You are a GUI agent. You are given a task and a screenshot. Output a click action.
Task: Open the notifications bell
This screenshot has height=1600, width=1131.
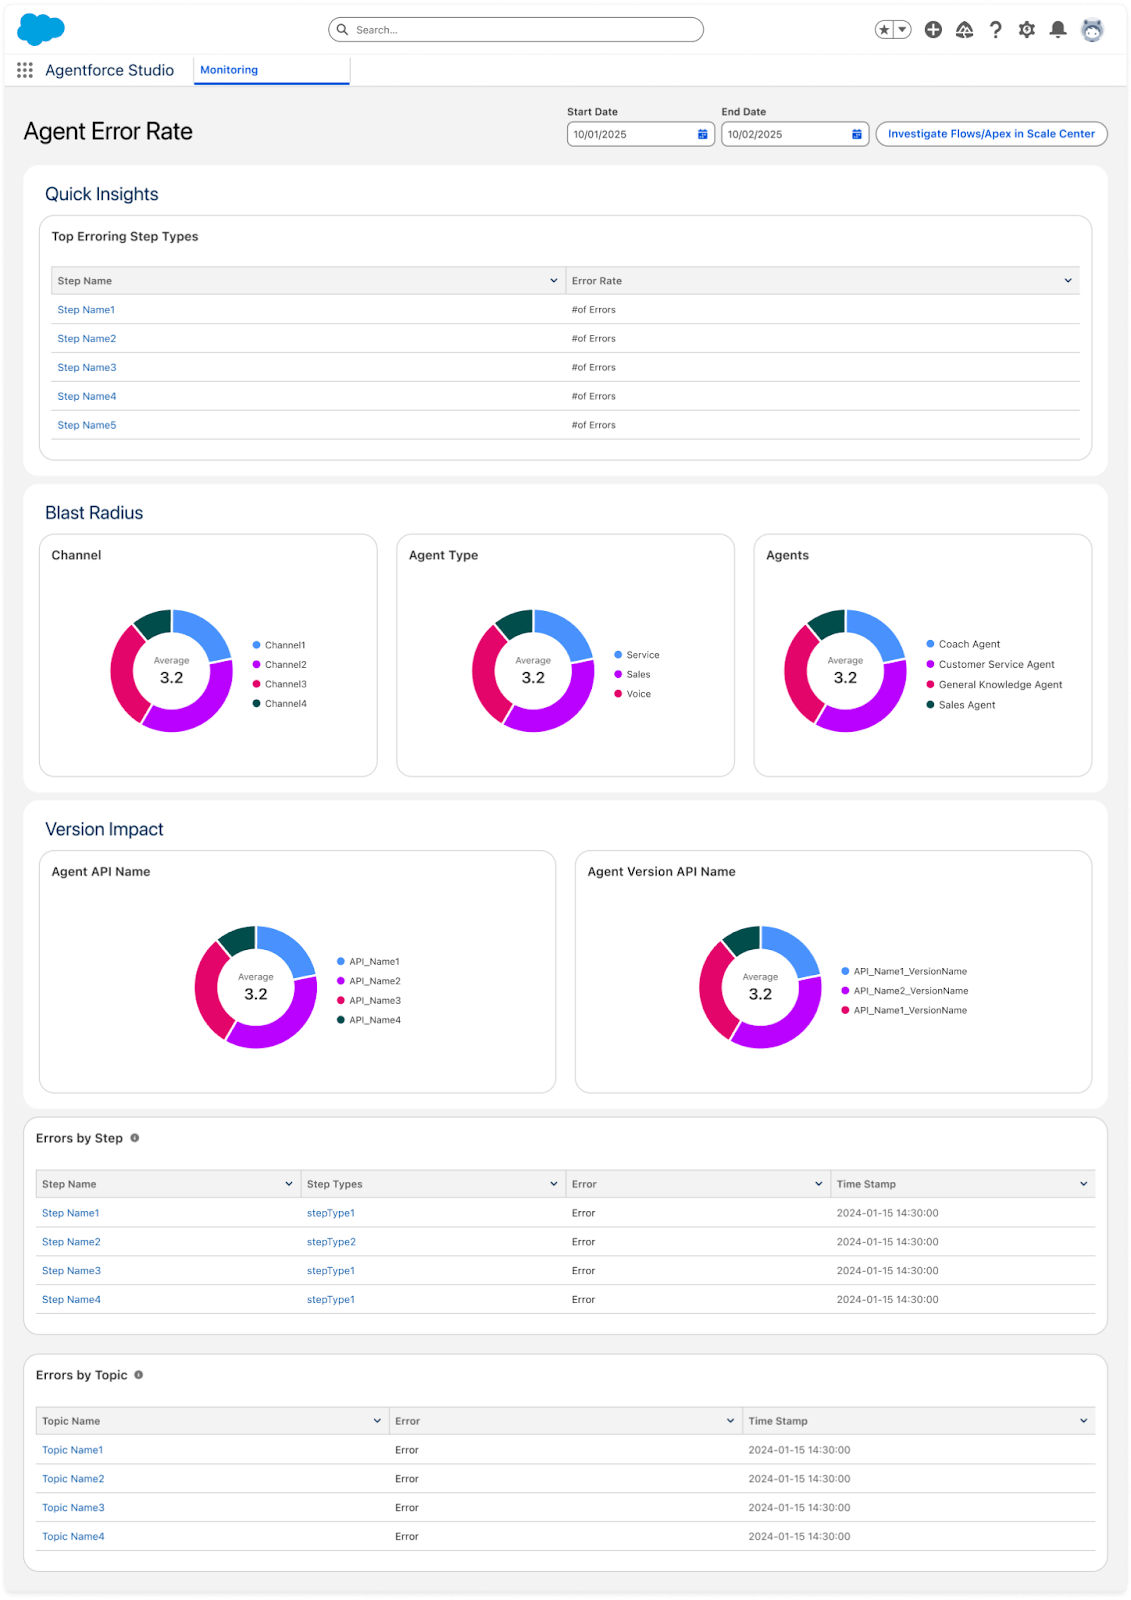click(1057, 30)
